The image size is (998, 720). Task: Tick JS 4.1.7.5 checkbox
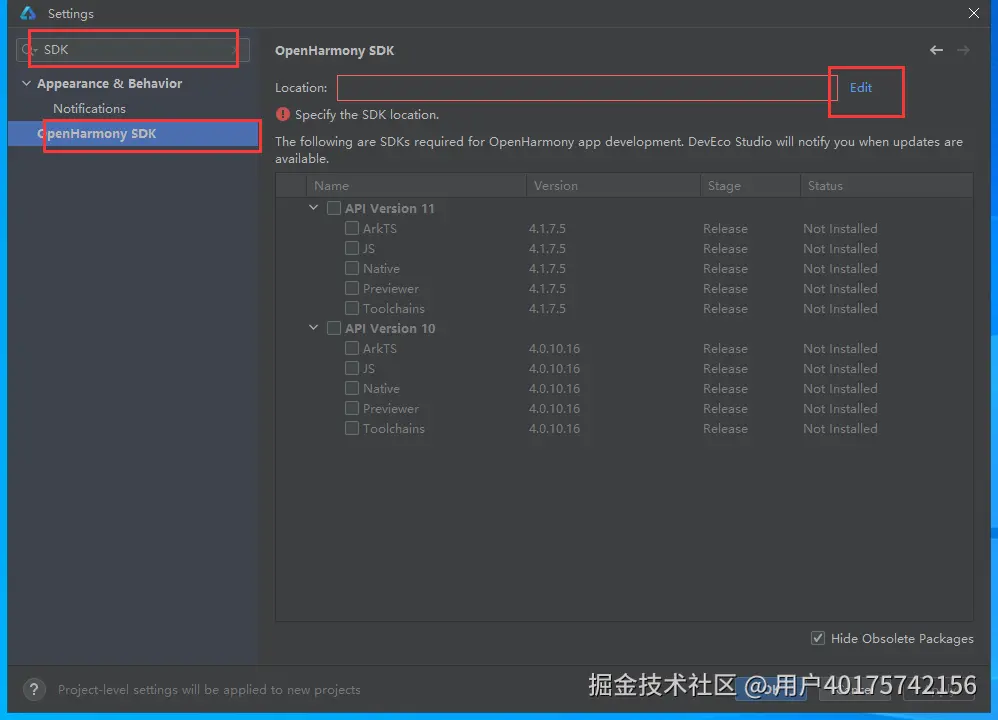(x=351, y=248)
